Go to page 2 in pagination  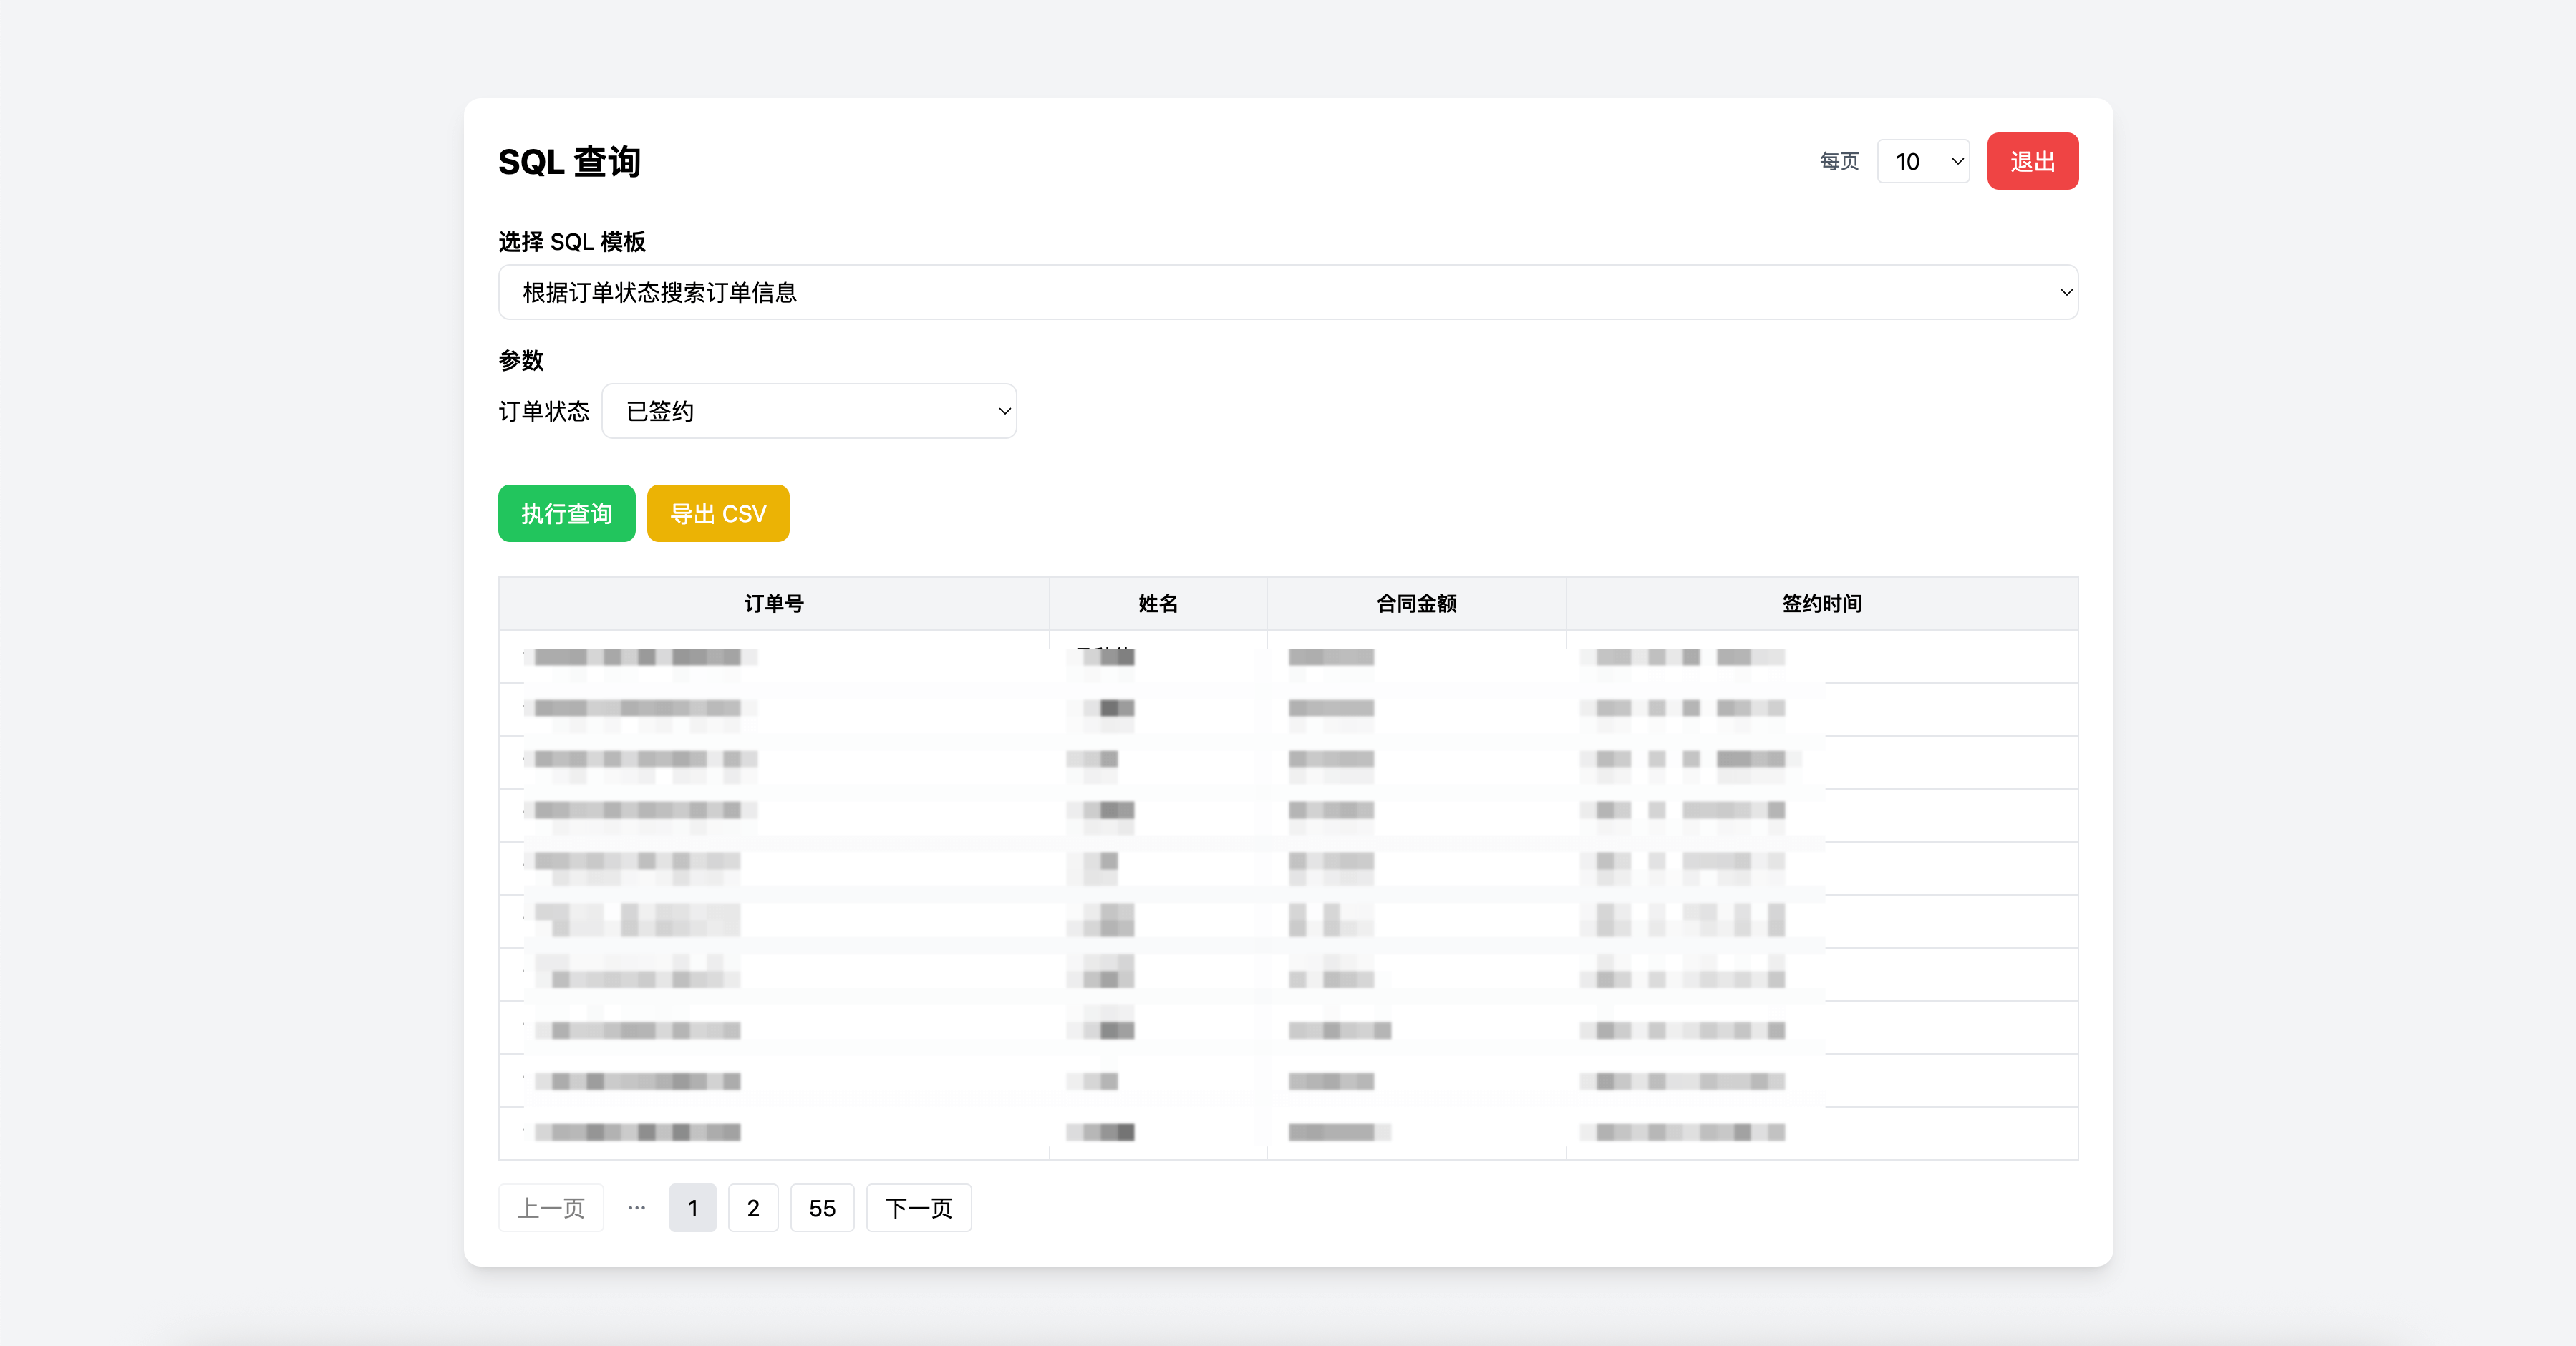point(752,1208)
